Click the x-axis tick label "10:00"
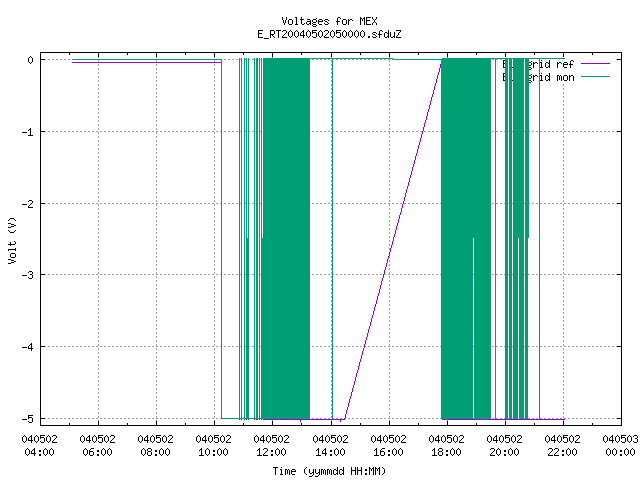The height and width of the screenshot is (480, 640). [213, 452]
